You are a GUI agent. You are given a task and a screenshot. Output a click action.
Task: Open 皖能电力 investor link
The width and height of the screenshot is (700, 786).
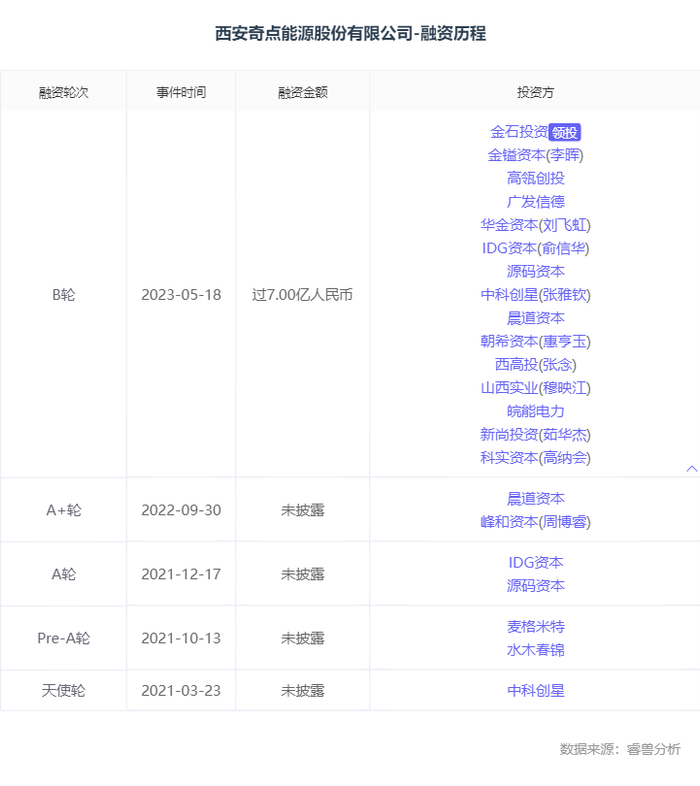[x=536, y=411]
